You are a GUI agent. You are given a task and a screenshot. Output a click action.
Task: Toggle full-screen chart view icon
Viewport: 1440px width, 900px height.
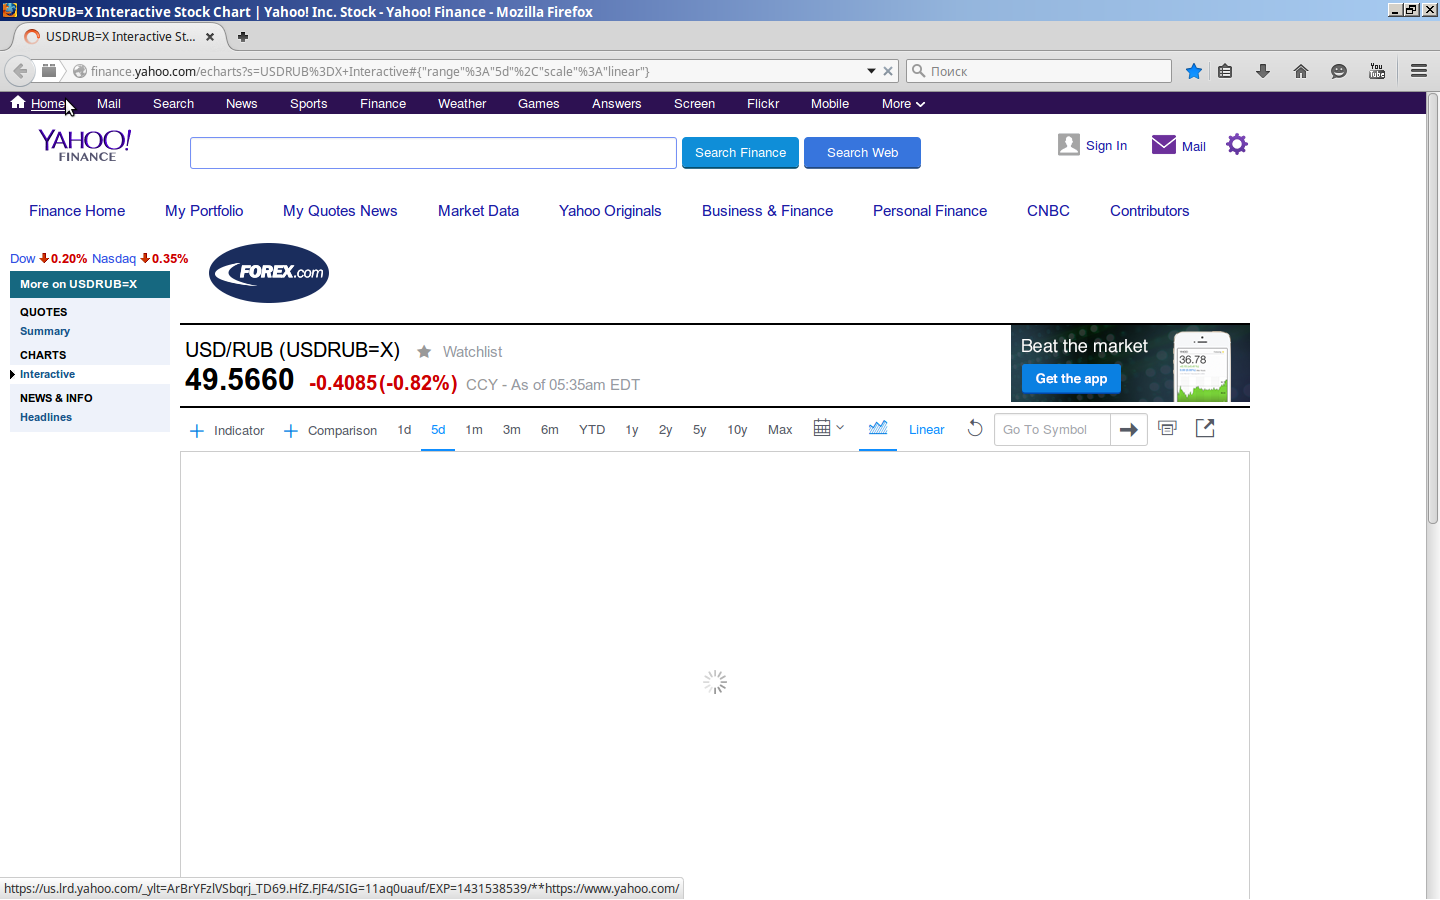point(1167,428)
